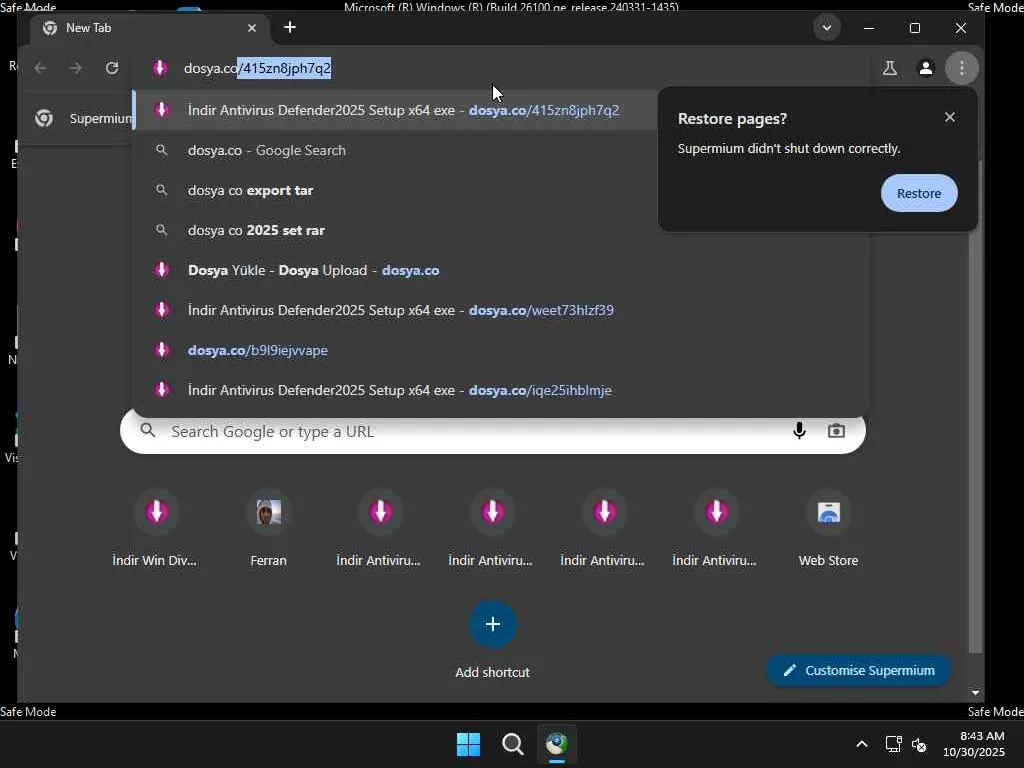Open the Ferran shortcut
The height and width of the screenshot is (768, 1024).
click(268, 529)
